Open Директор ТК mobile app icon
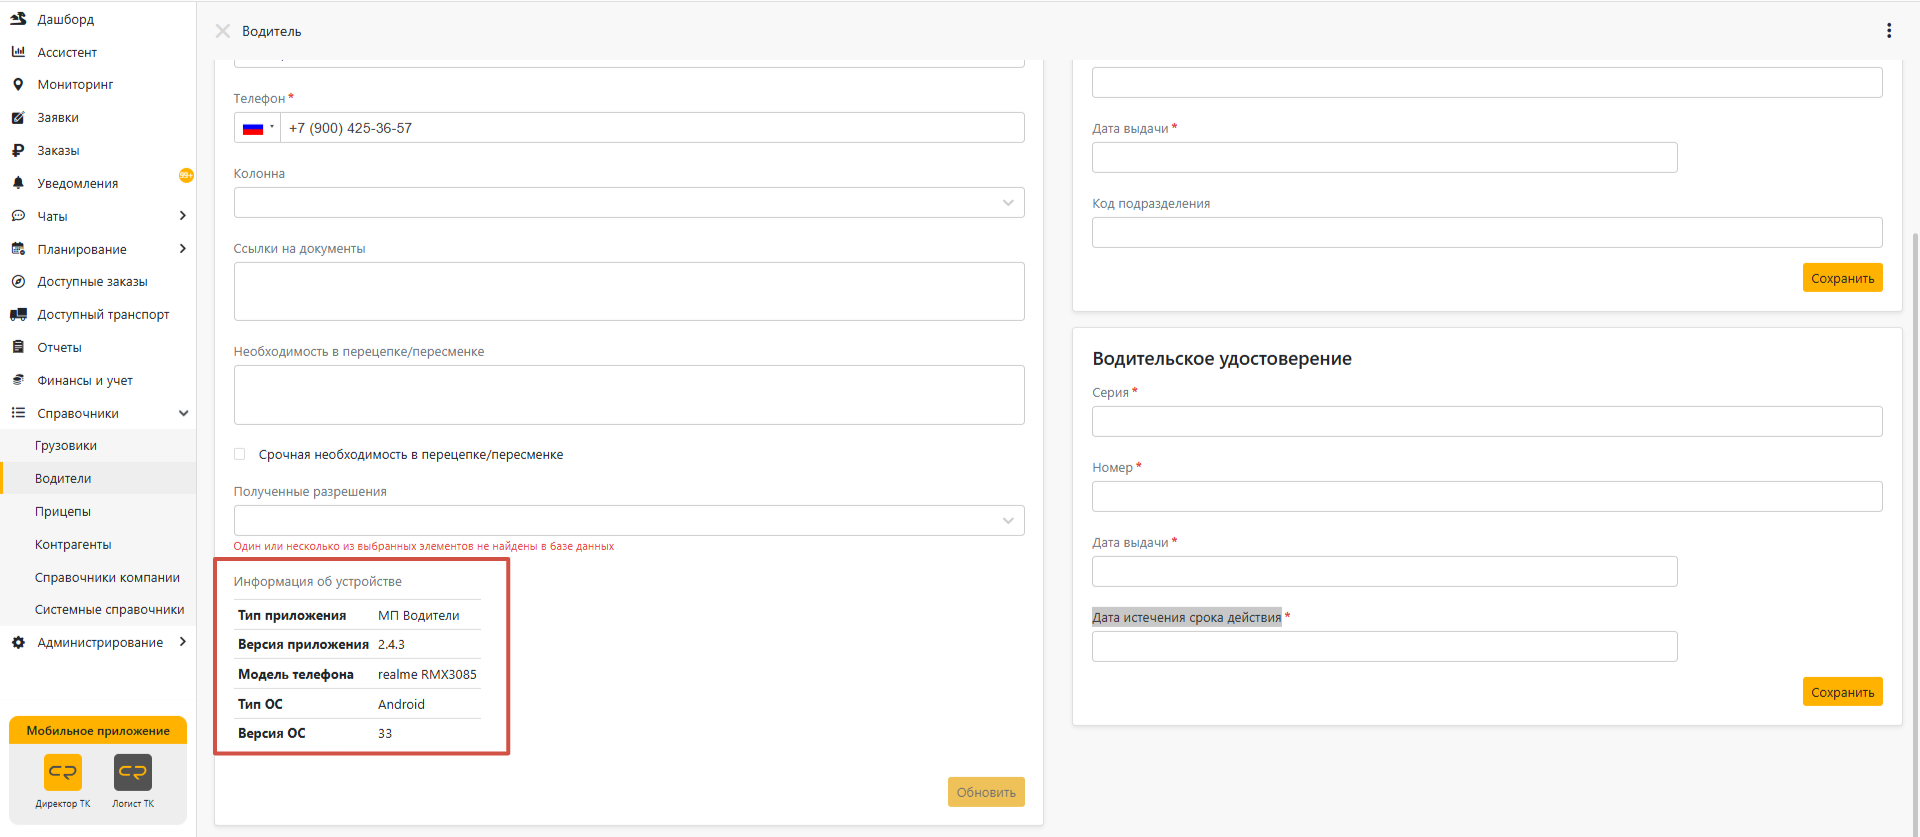This screenshot has width=1920, height=837. (x=63, y=773)
